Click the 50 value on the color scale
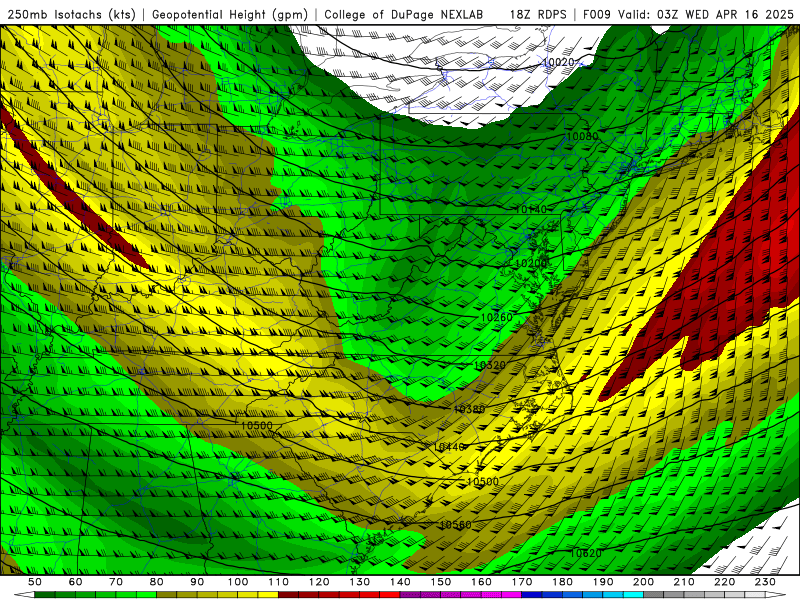Screen dimensions: 800x600 coord(35,582)
